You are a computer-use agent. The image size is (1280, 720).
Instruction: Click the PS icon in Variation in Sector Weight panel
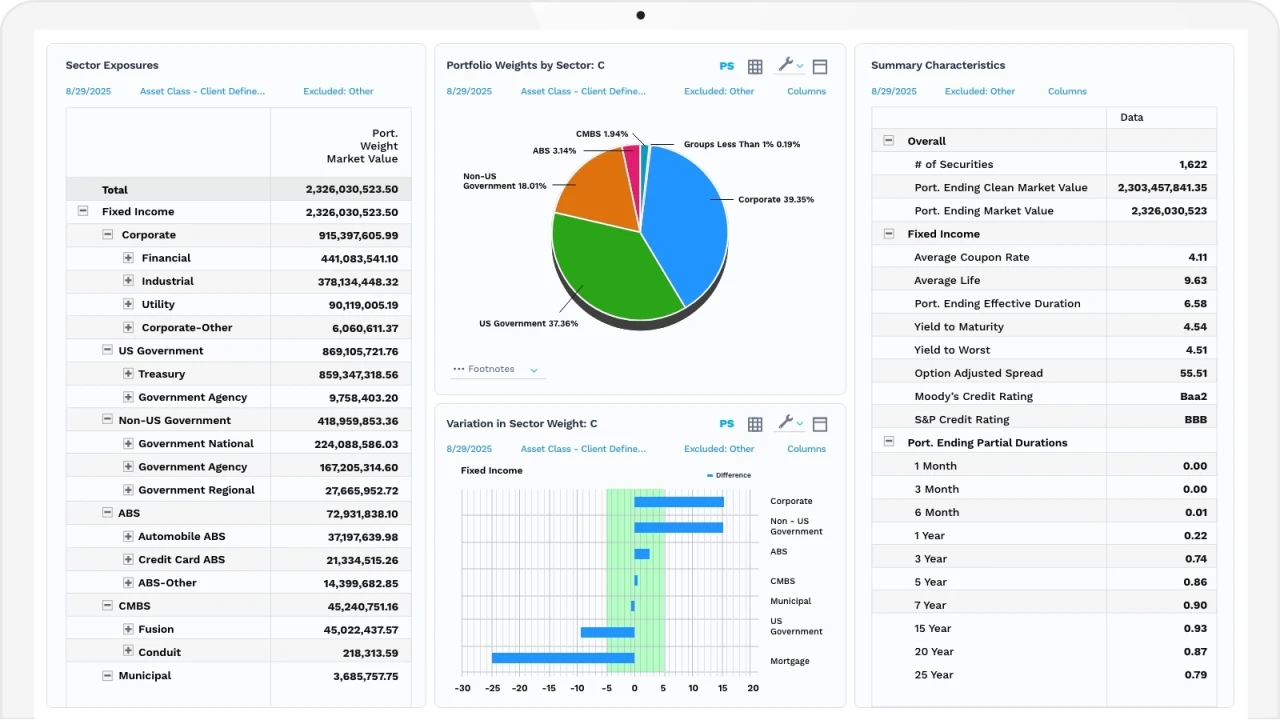tap(727, 424)
